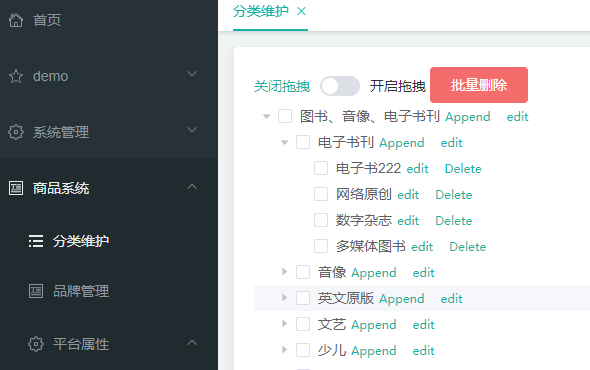The image size is (590, 370).
Task: Click the 商品系统 menu icon
Action: pos(16,188)
